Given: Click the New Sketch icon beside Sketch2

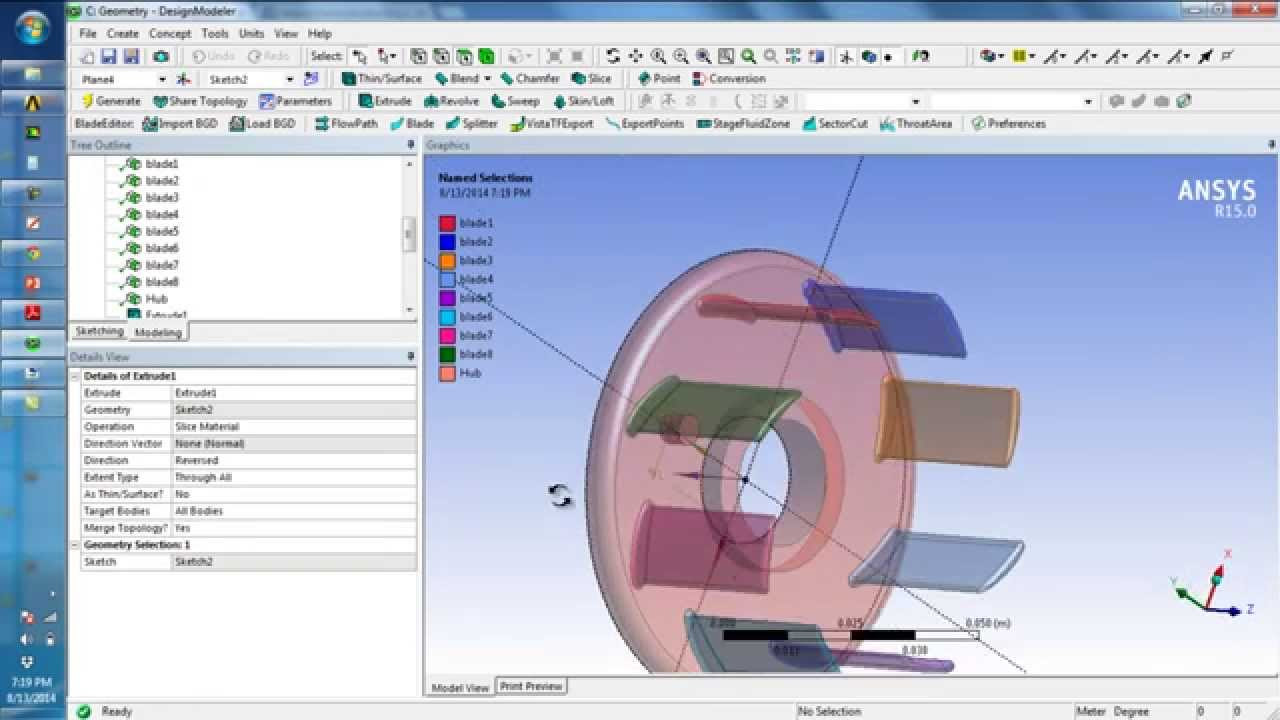Looking at the screenshot, I should click(x=312, y=78).
